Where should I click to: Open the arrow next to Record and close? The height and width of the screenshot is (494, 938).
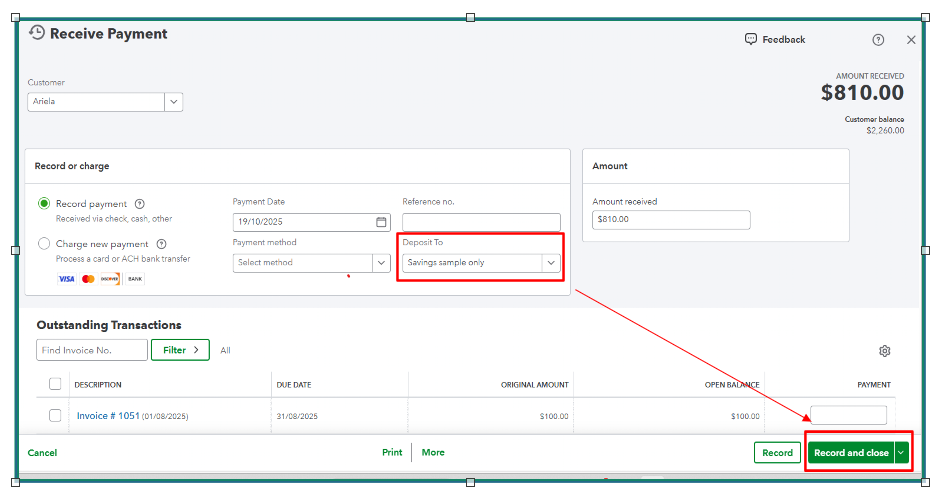point(901,453)
